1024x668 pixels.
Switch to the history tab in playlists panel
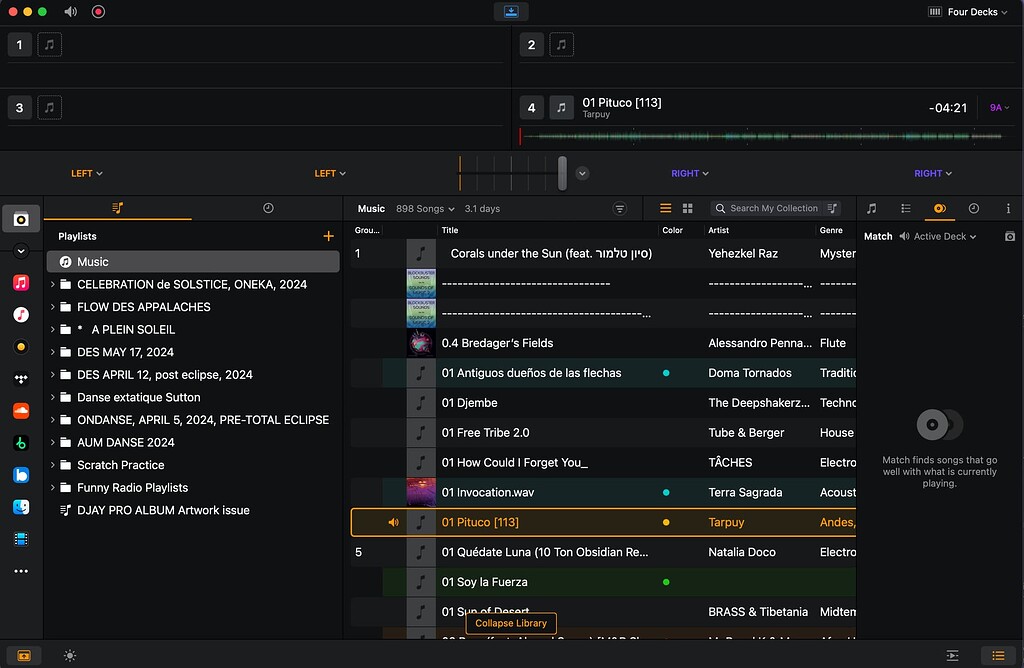point(268,208)
